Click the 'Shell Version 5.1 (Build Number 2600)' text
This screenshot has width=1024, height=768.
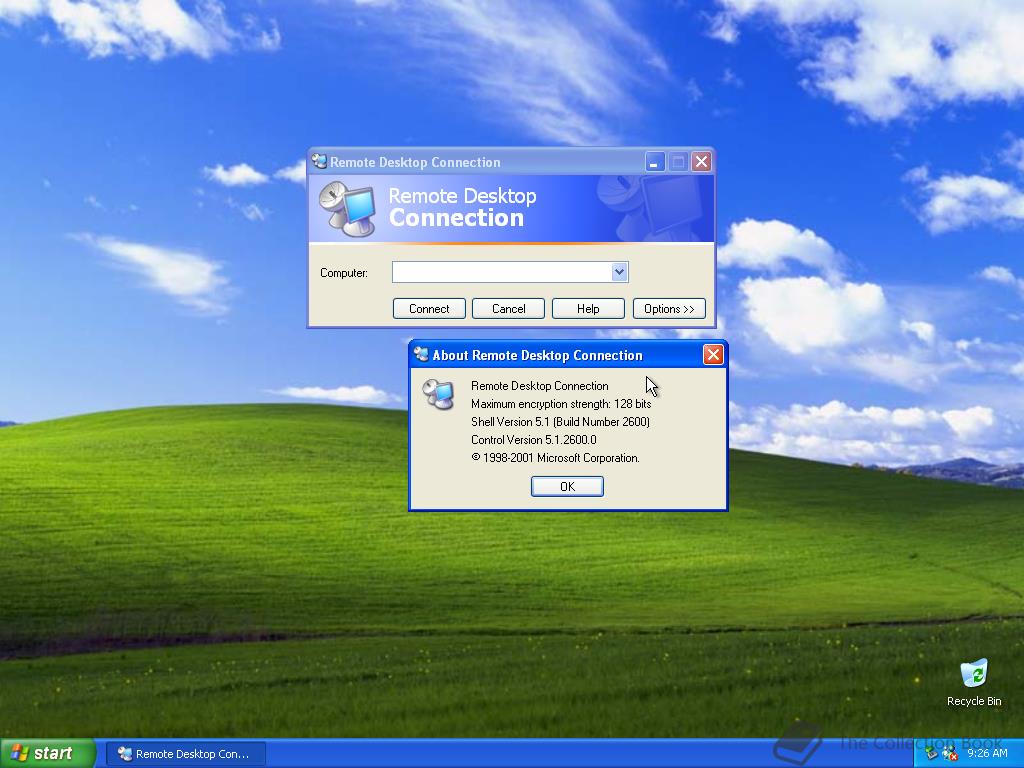(x=560, y=422)
